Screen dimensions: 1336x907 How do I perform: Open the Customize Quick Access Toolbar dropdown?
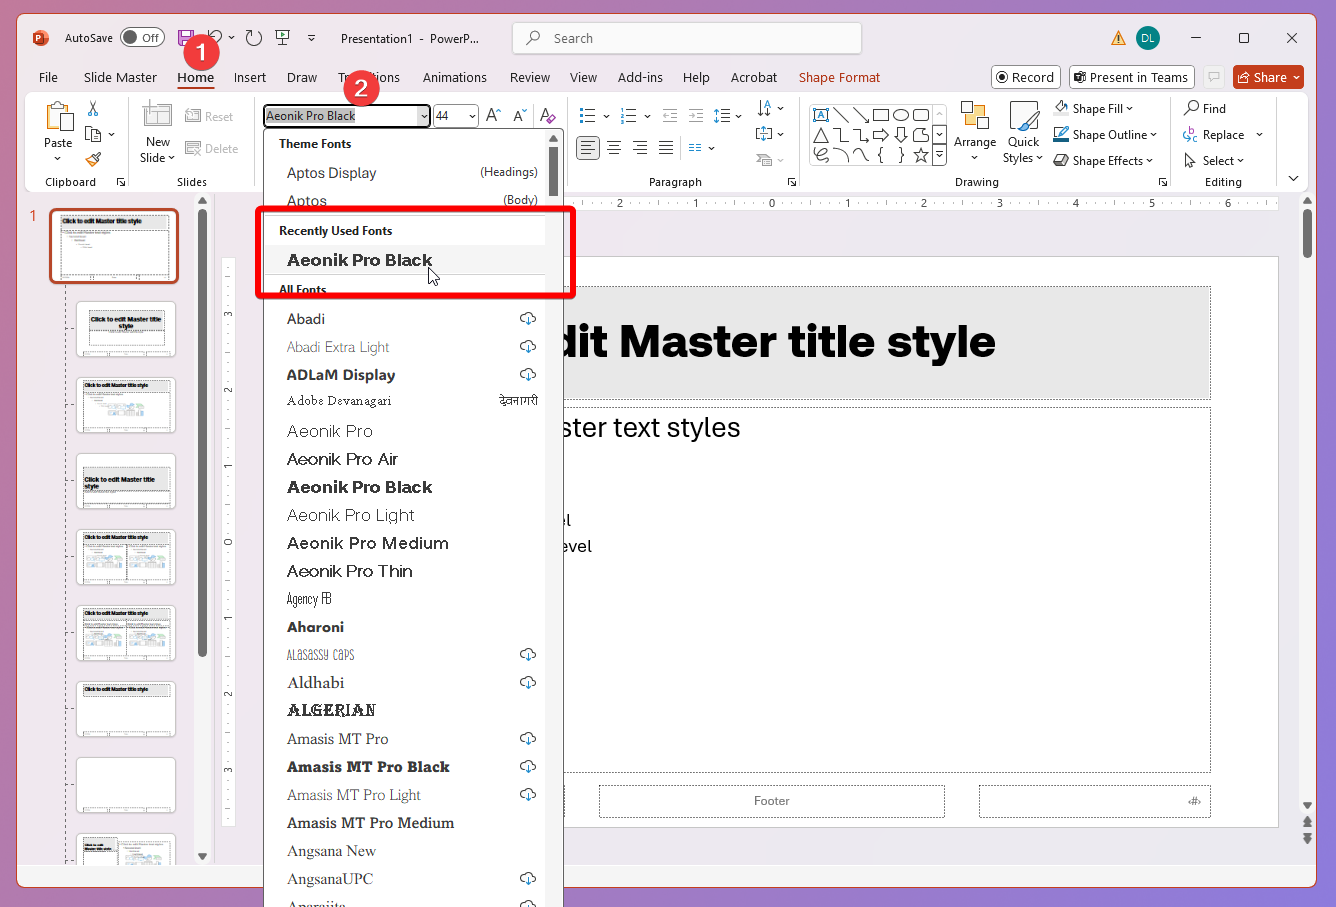pyautogui.click(x=312, y=38)
